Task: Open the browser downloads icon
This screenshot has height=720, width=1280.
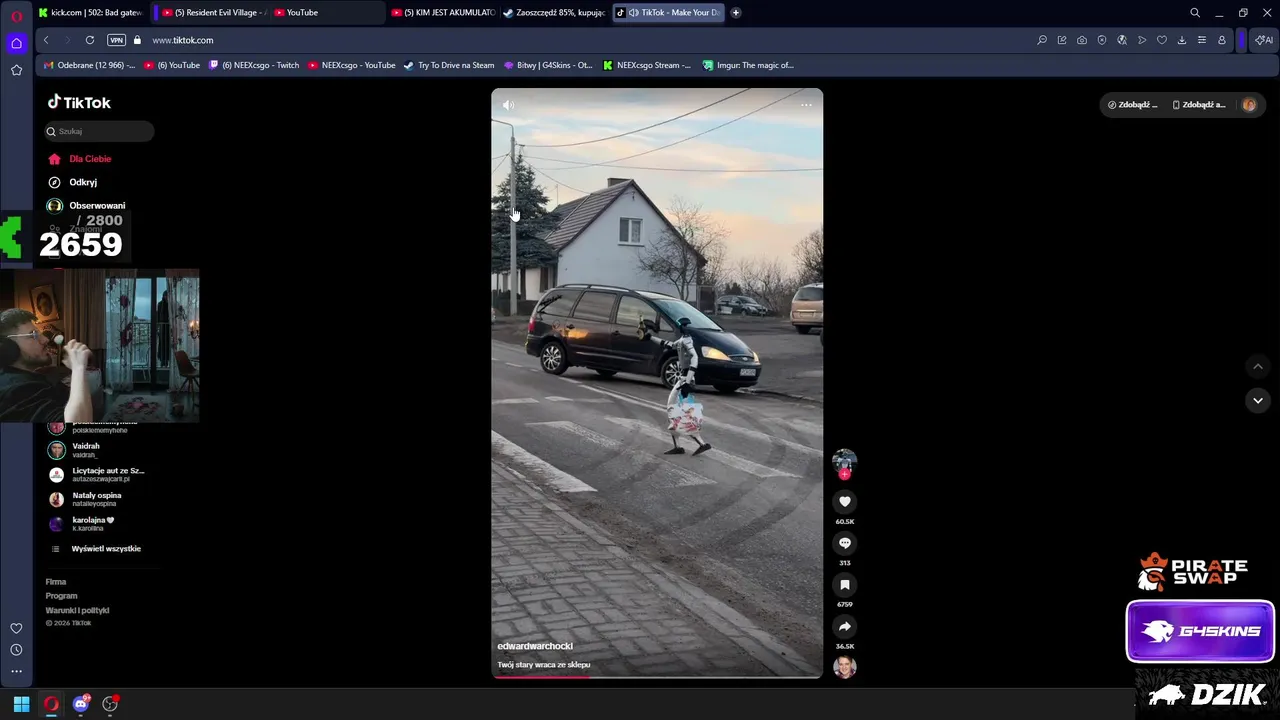Action: 1182,40
